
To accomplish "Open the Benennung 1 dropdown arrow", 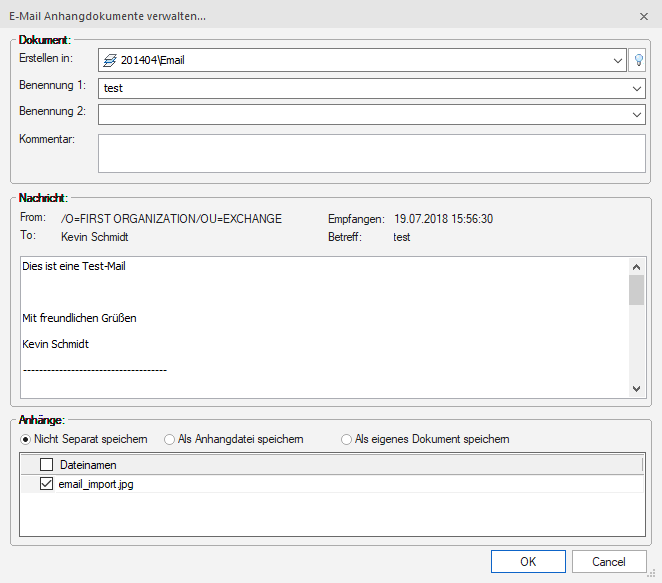I will tap(637, 88).
